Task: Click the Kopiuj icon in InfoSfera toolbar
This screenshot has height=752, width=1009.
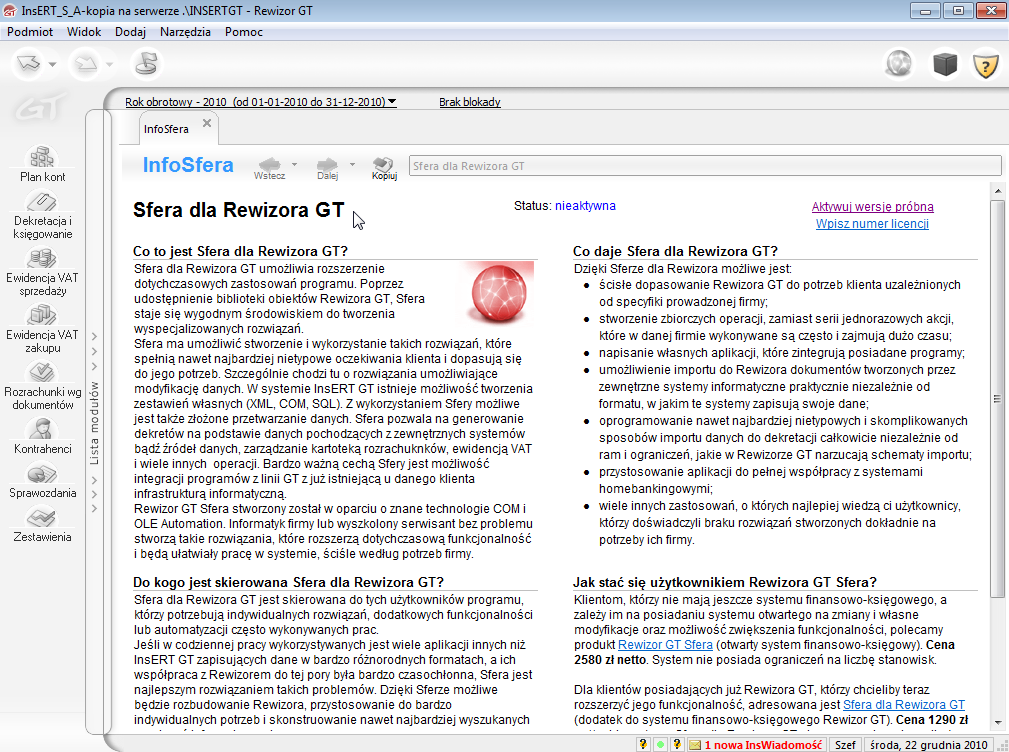Action: tap(384, 167)
